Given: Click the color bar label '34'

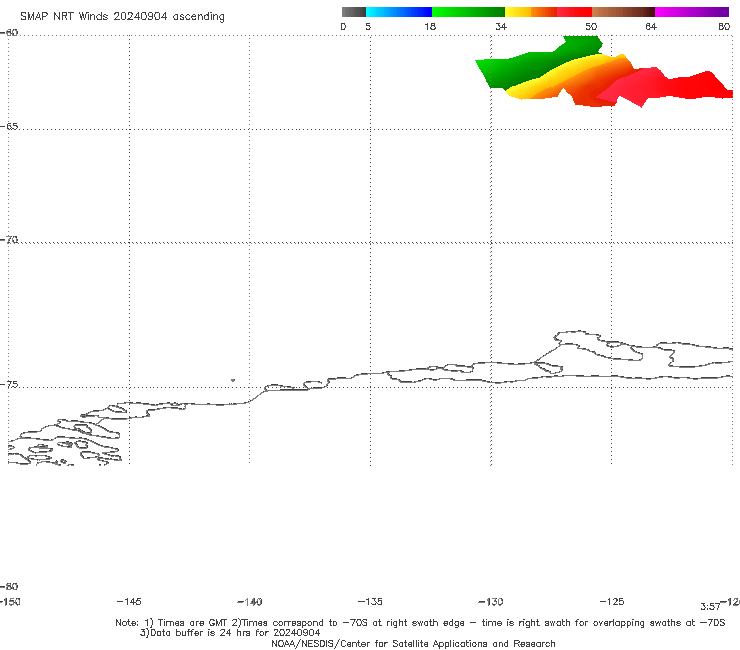Looking at the screenshot, I should tap(501, 26).
